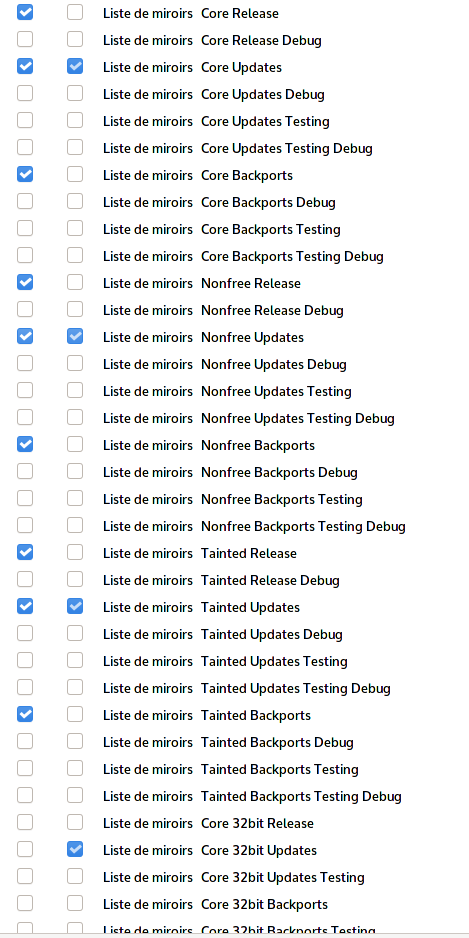Select the Tainted Backports Testing Debug row
The height and width of the screenshot is (938, 469).
(x=234, y=796)
